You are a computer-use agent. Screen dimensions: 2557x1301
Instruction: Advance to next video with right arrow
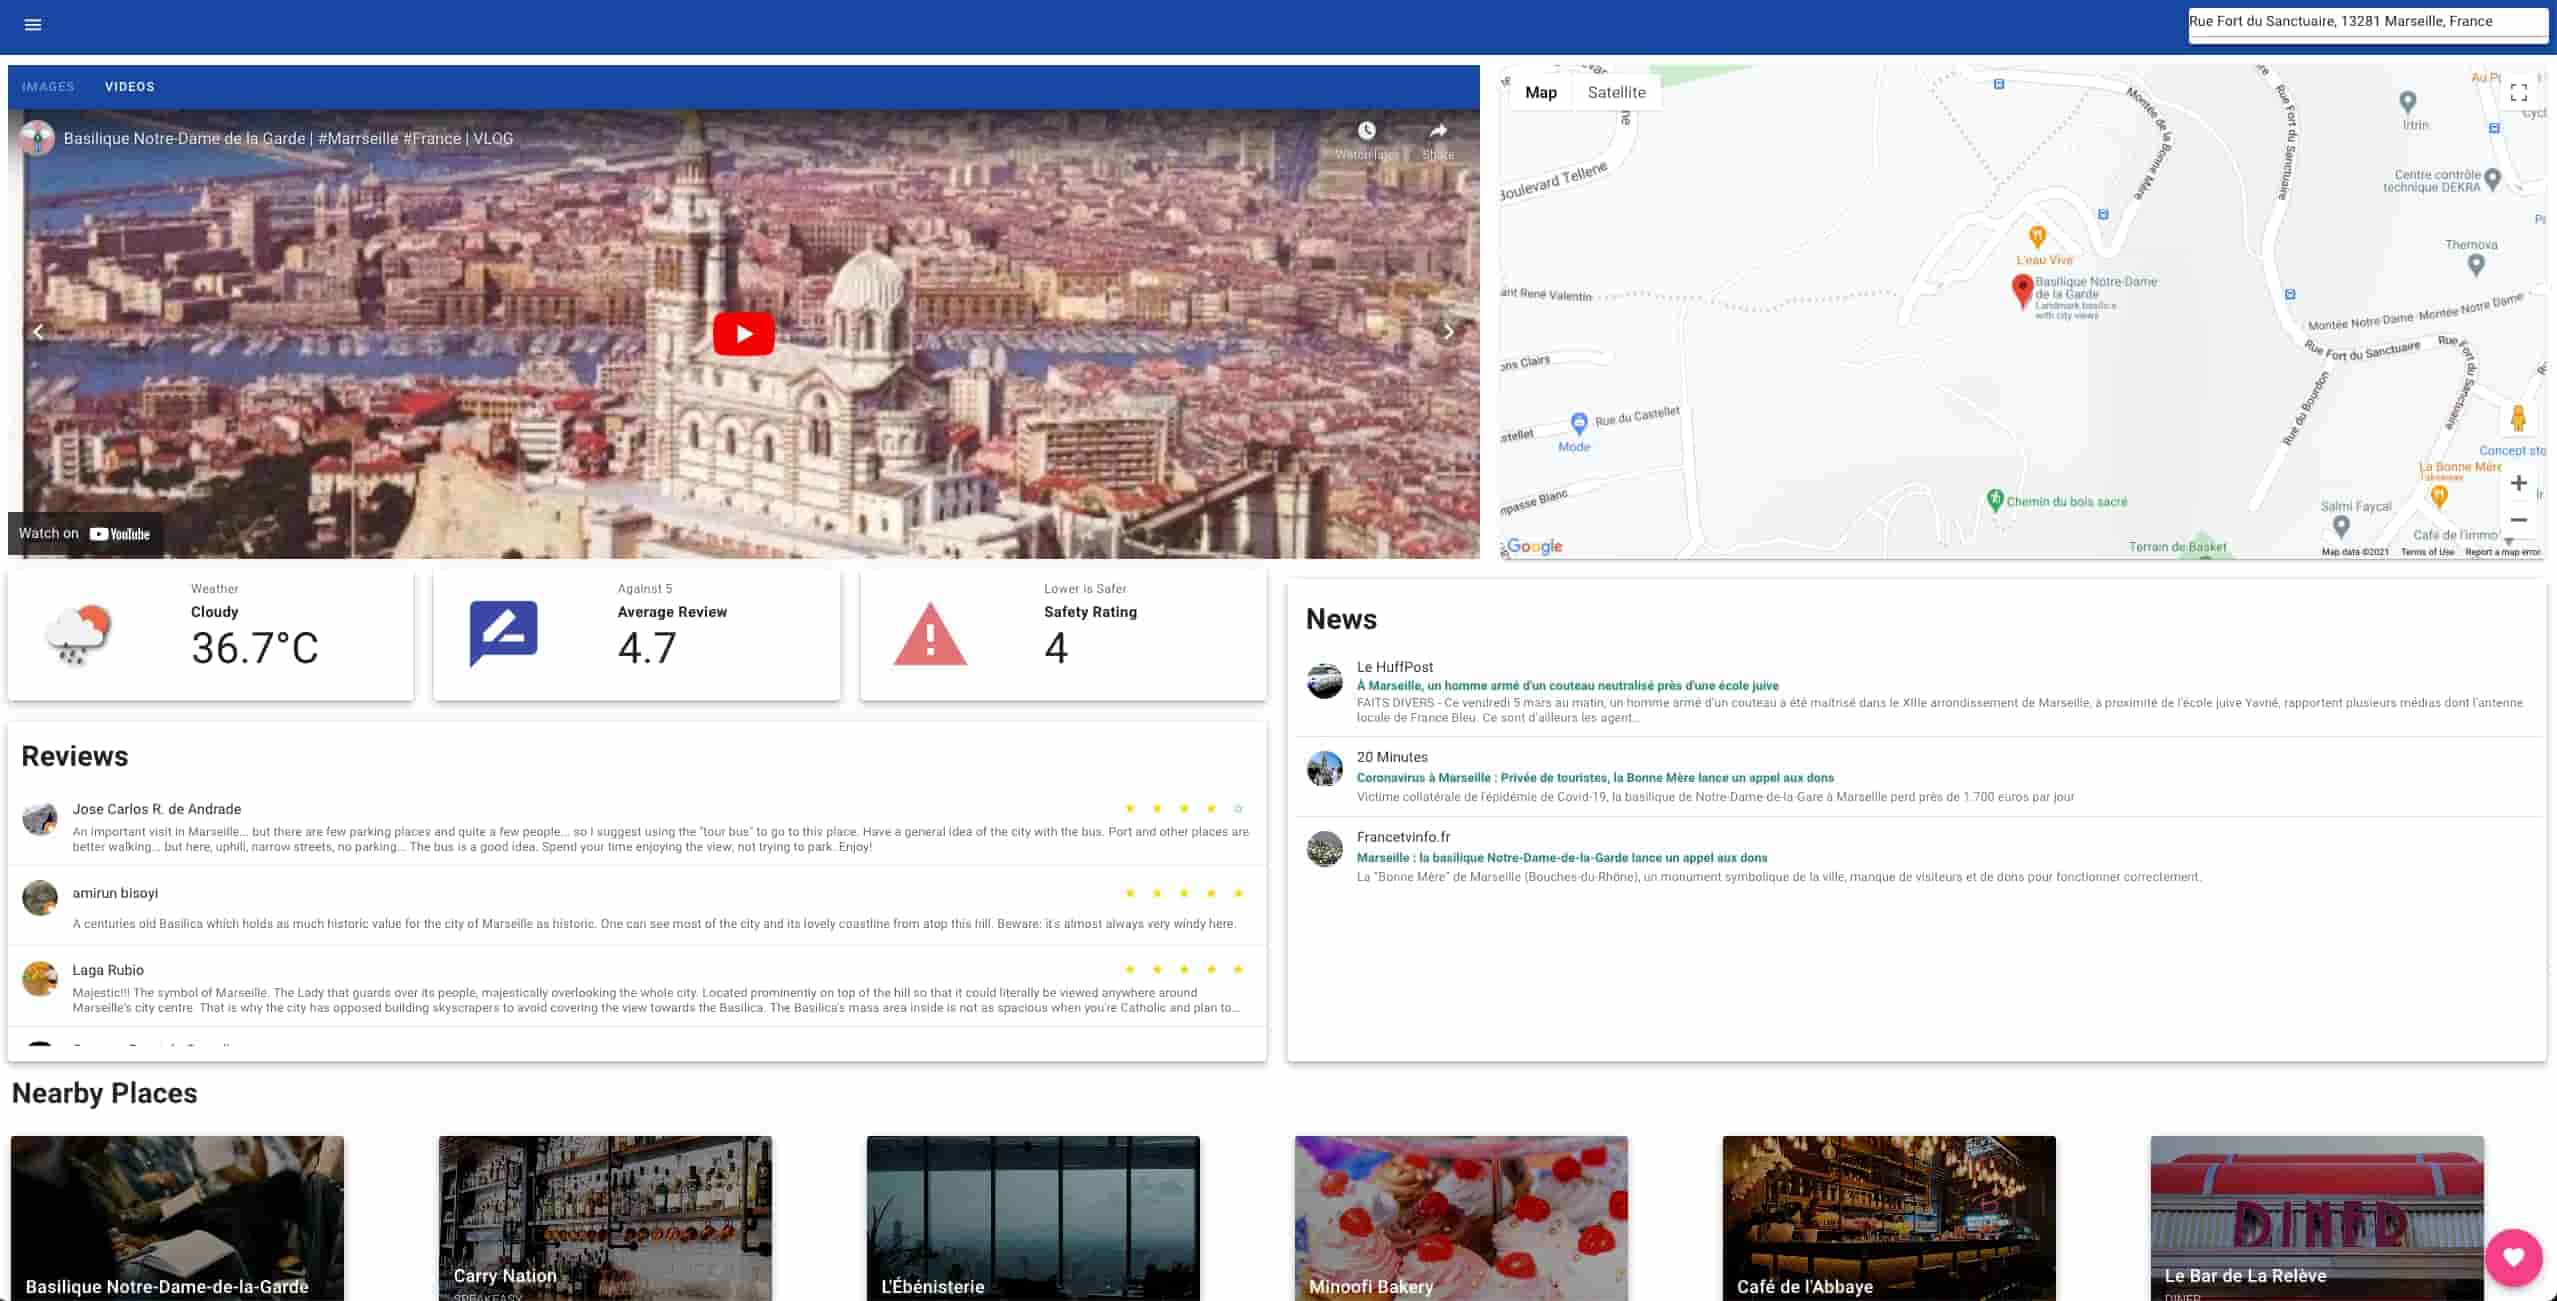[x=1448, y=332]
